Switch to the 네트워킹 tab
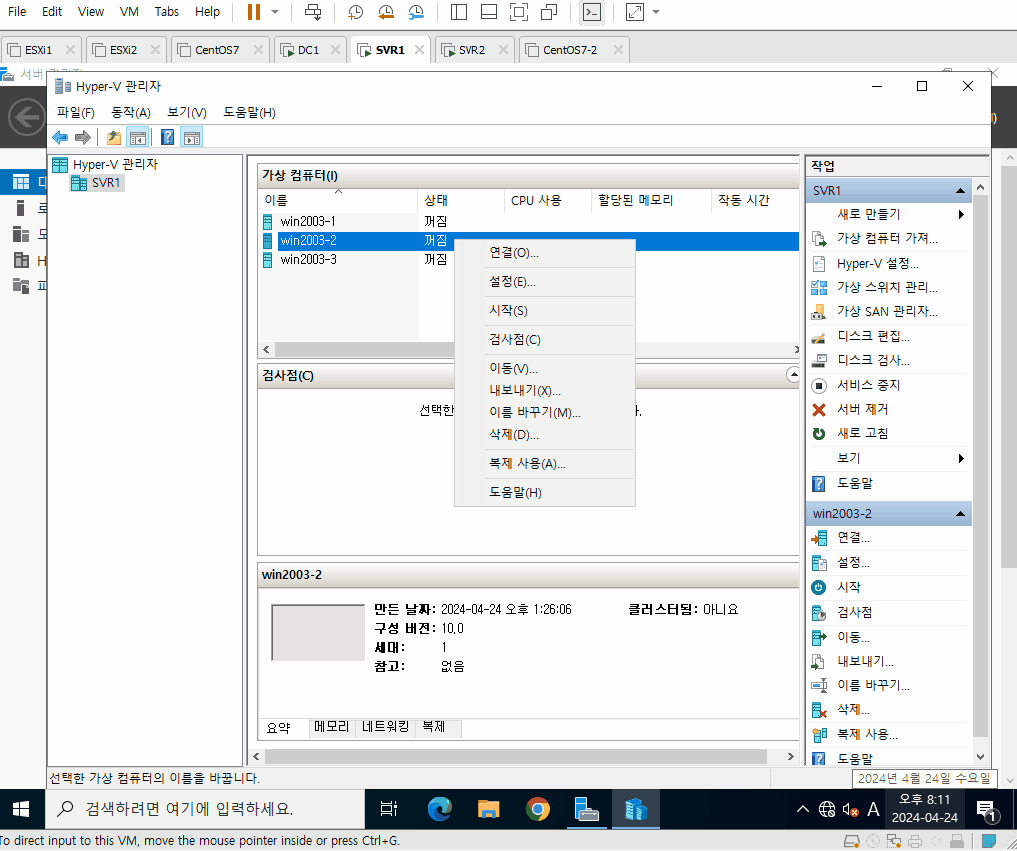The height and width of the screenshot is (851, 1017). [x=386, y=726]
